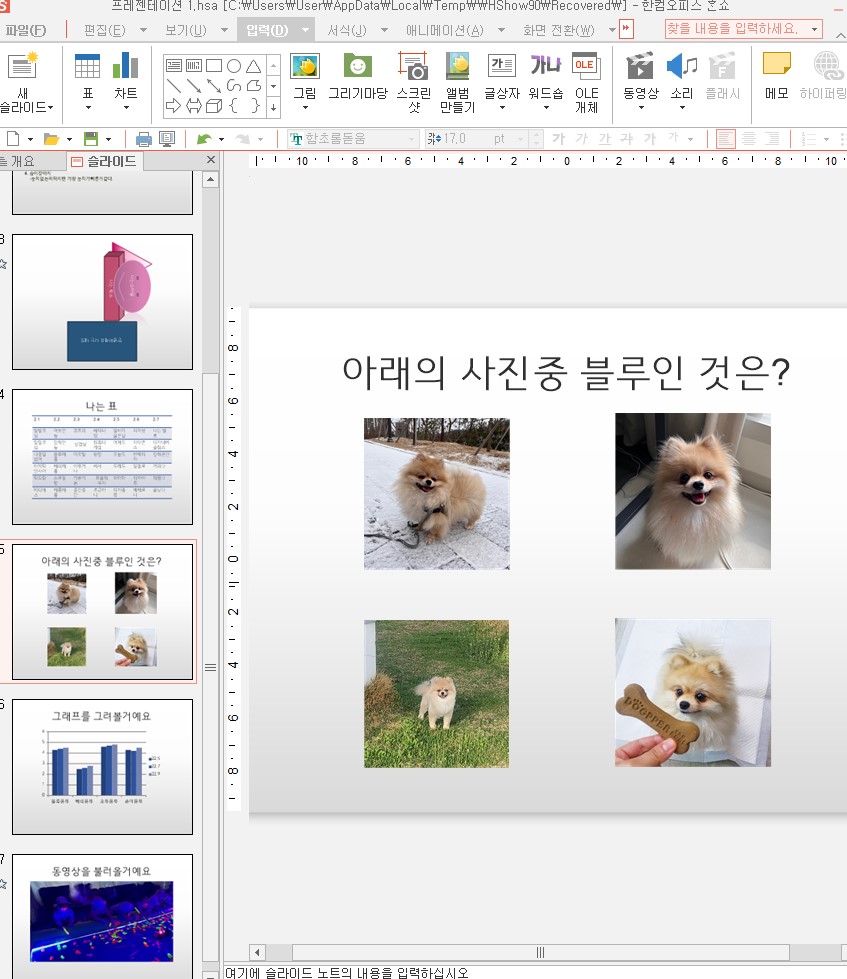Open the font name combo box
Screen dimensions: 847x979
click(353, 139)
